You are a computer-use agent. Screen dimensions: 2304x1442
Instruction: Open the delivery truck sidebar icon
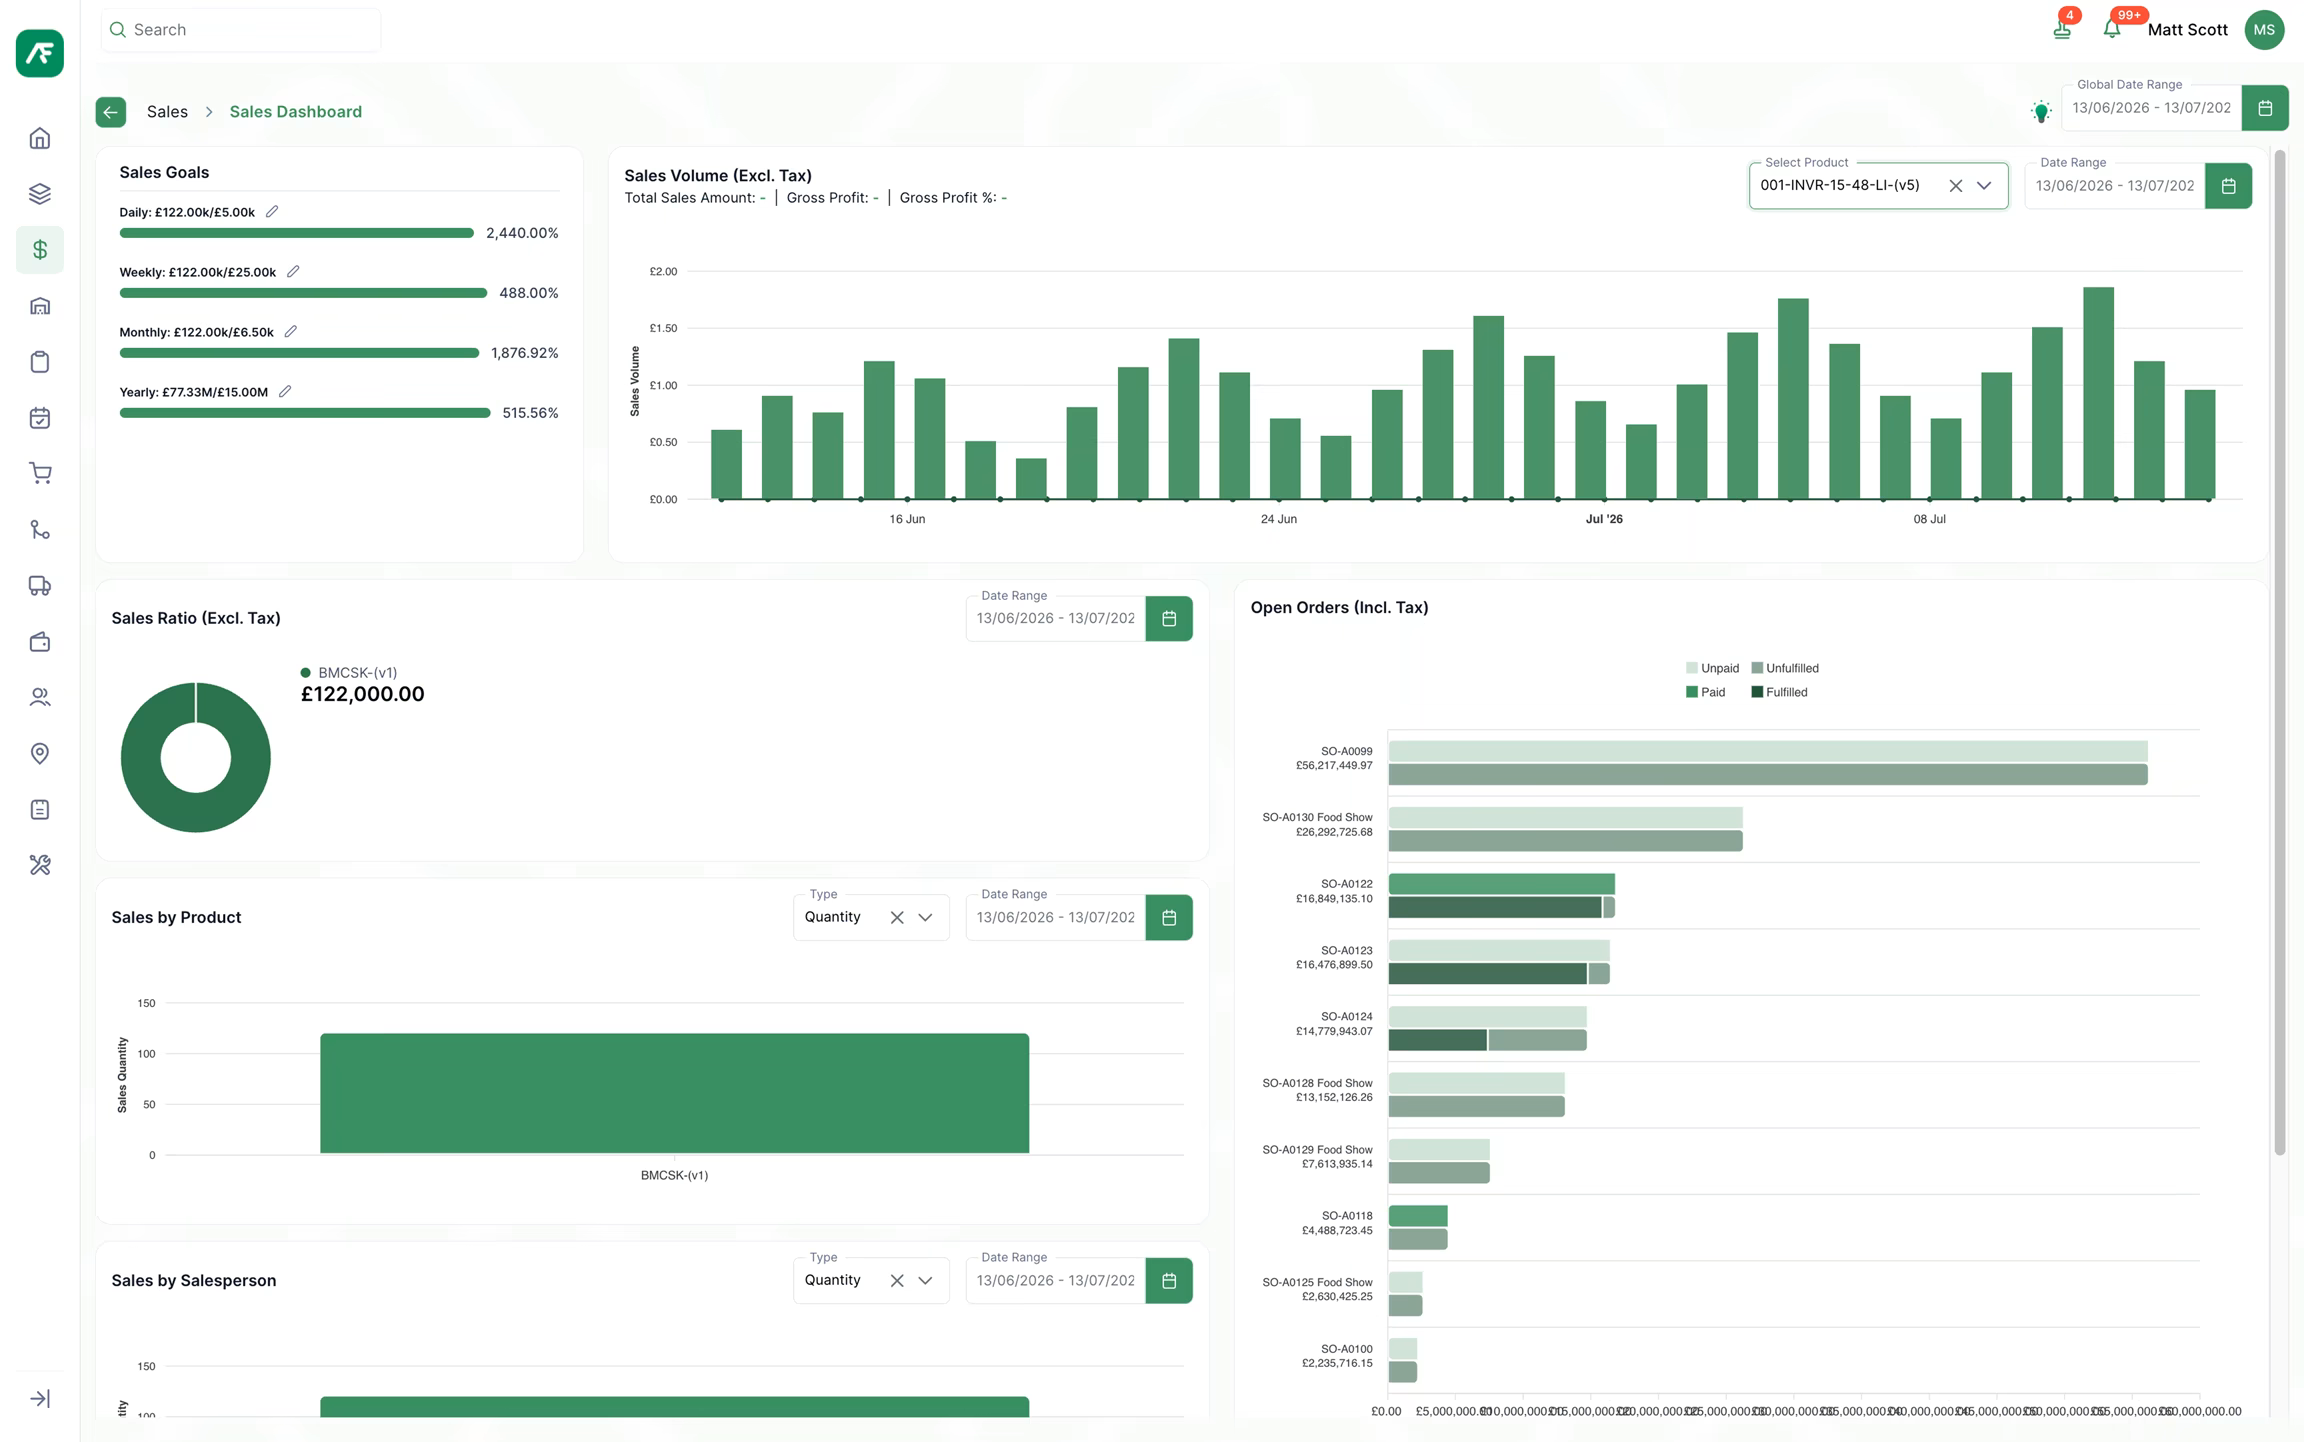pyautogui.click(x=40, y=585)
